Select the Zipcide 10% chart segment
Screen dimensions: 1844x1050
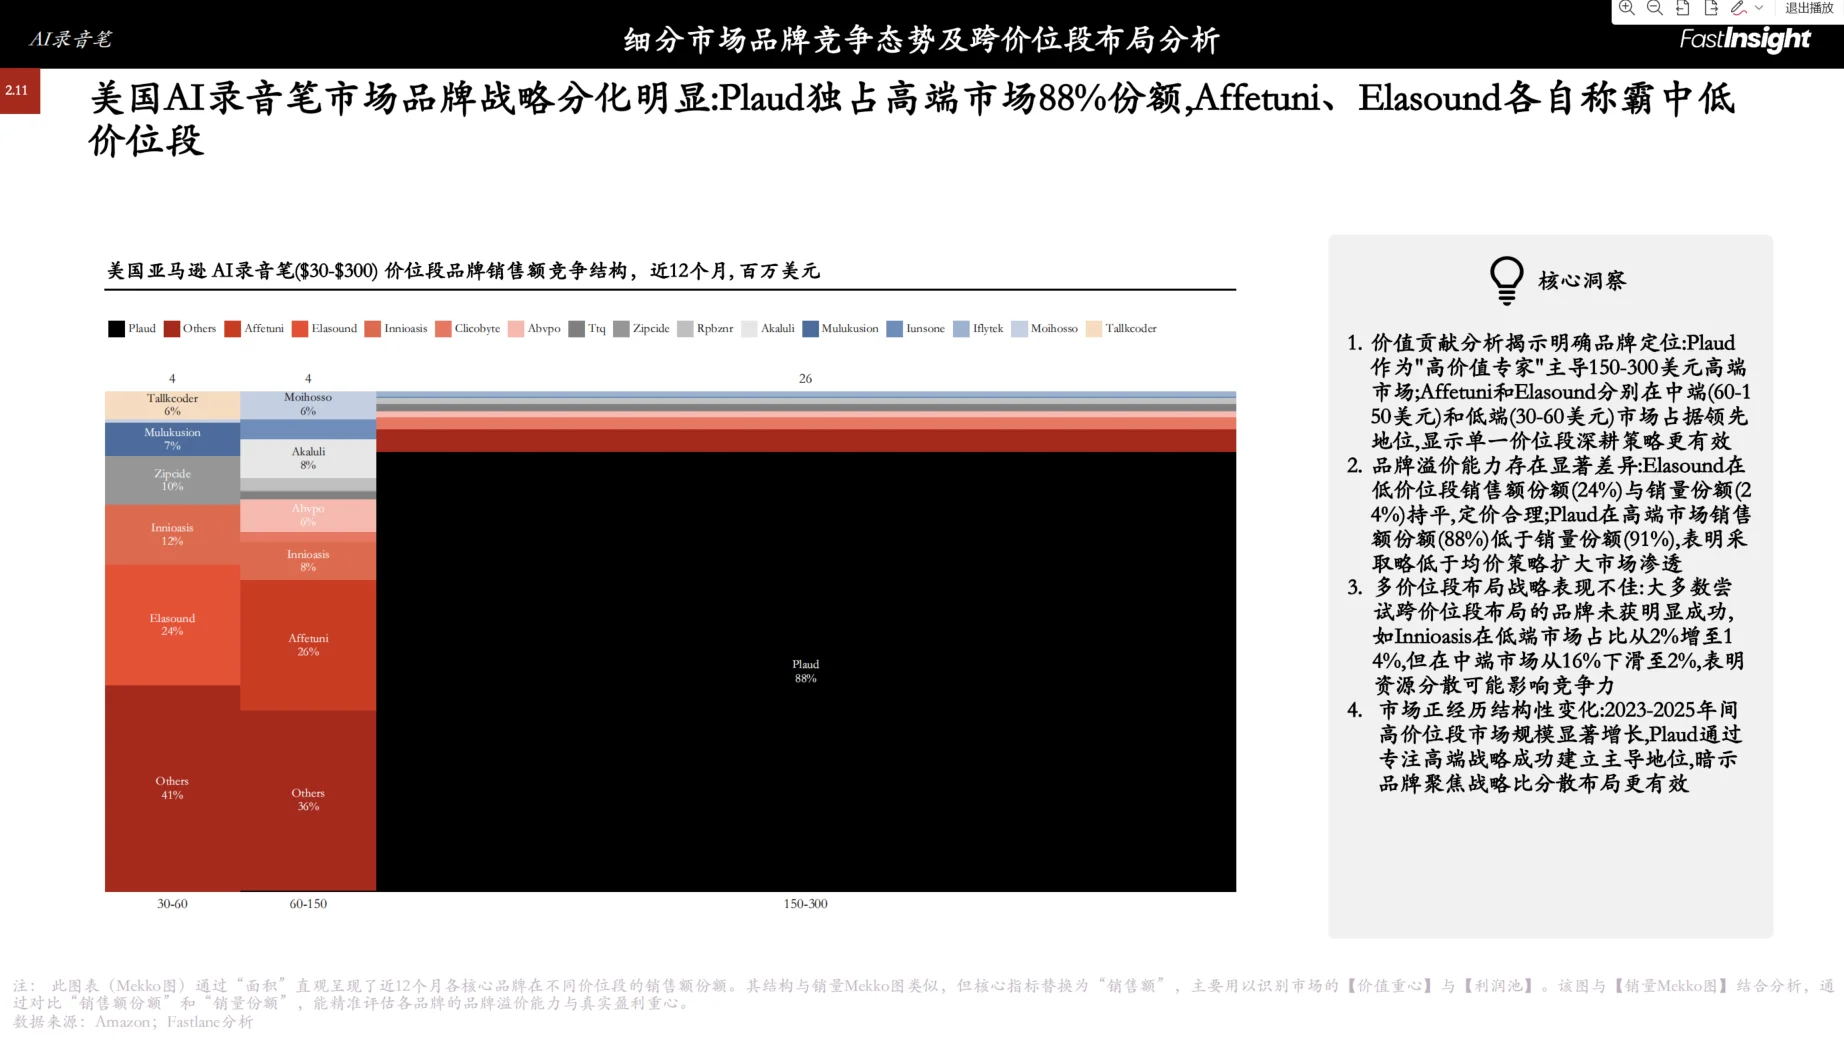(172, 480)
